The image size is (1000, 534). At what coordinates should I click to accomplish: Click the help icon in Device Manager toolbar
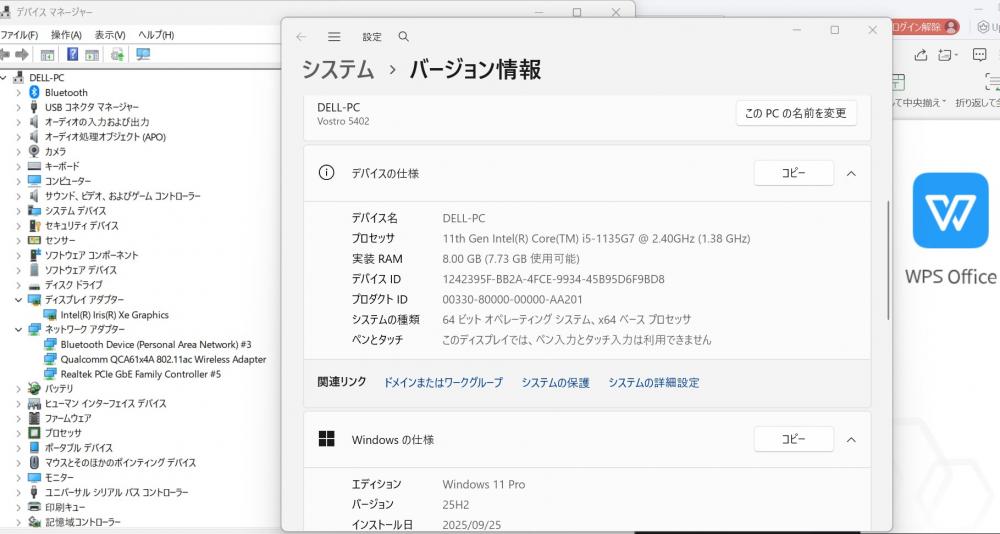[73, 55]
